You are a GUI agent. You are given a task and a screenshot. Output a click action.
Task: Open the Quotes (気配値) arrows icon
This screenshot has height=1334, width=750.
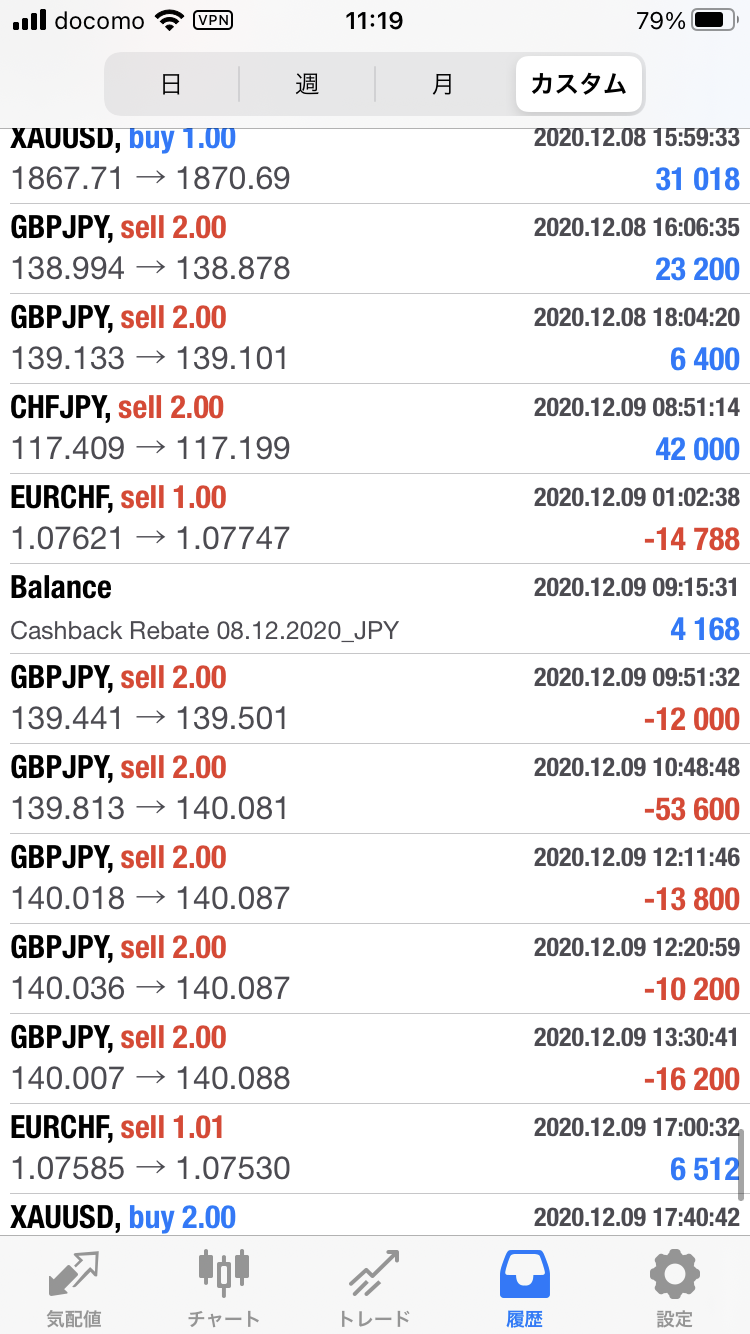[x=74, y=1274]
